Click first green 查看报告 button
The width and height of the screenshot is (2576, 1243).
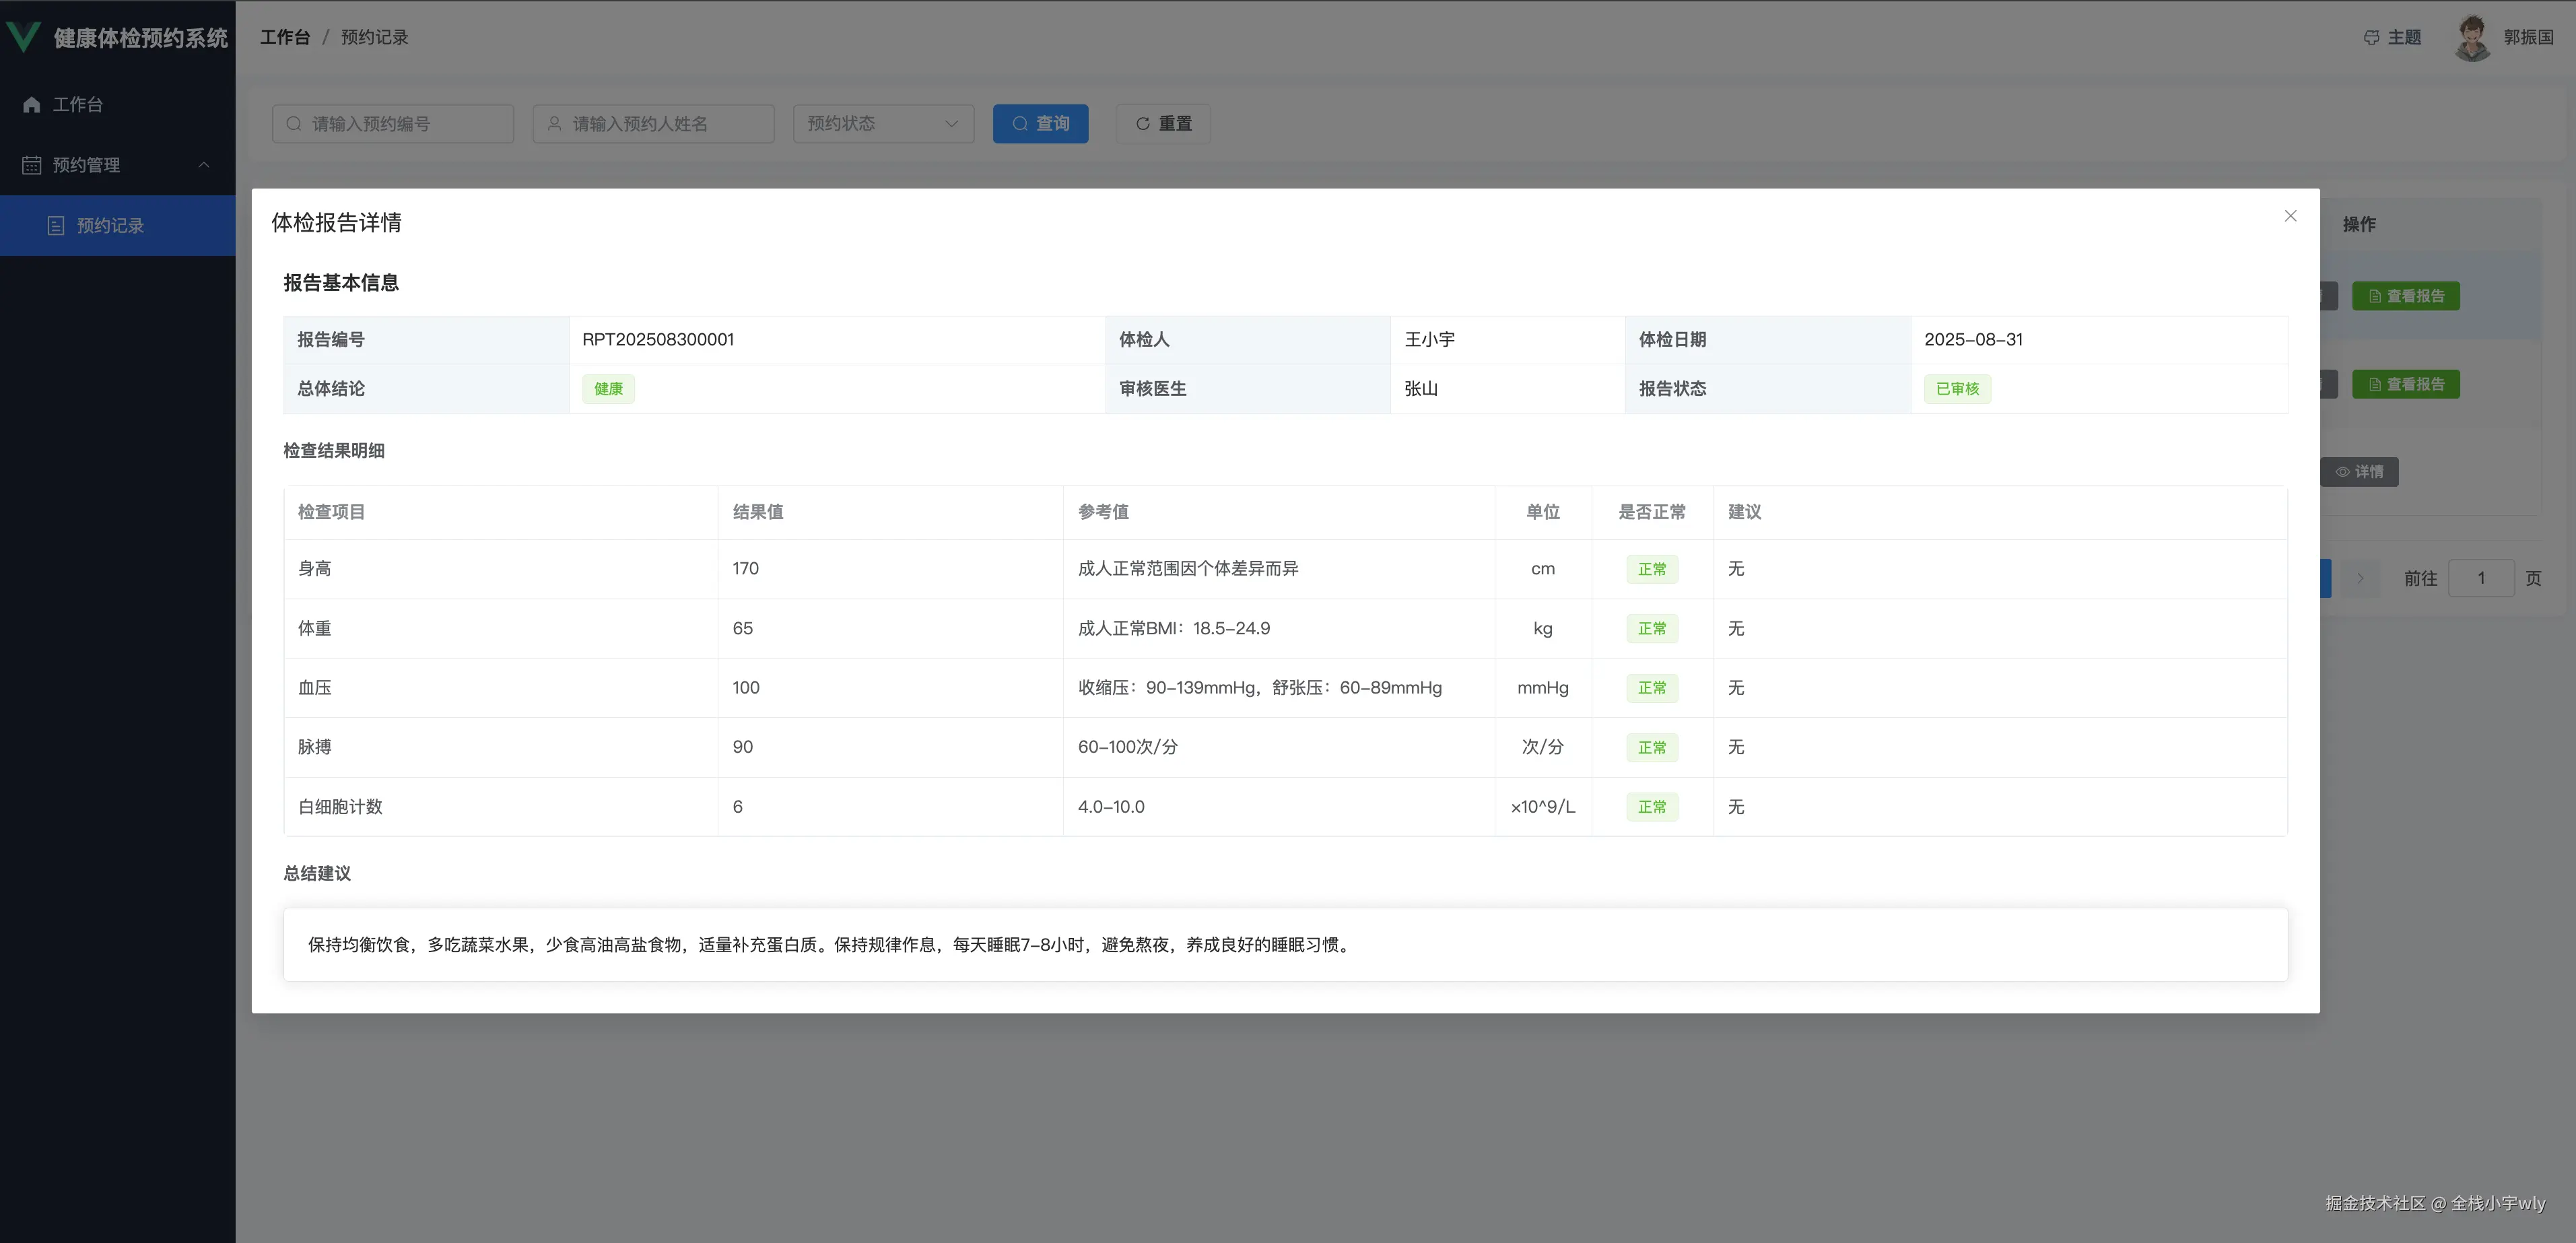click(2405, 296)
